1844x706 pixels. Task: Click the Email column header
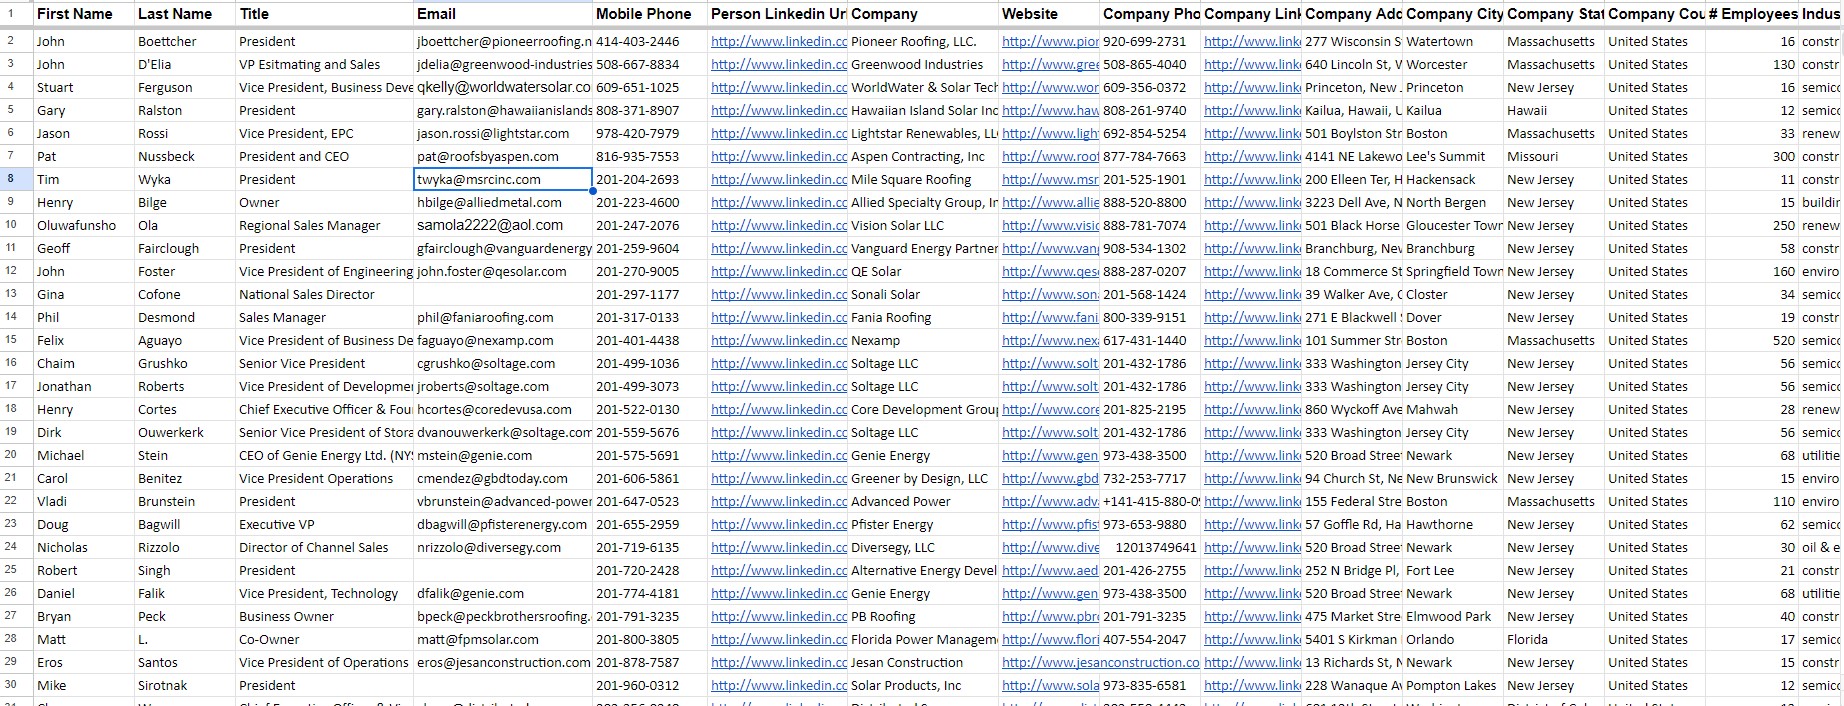pyautogui.click(x=503, y=14)
